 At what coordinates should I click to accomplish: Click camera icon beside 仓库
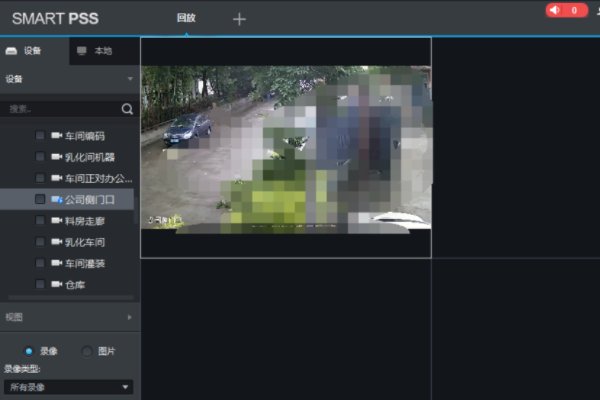[x=56, y=285]
